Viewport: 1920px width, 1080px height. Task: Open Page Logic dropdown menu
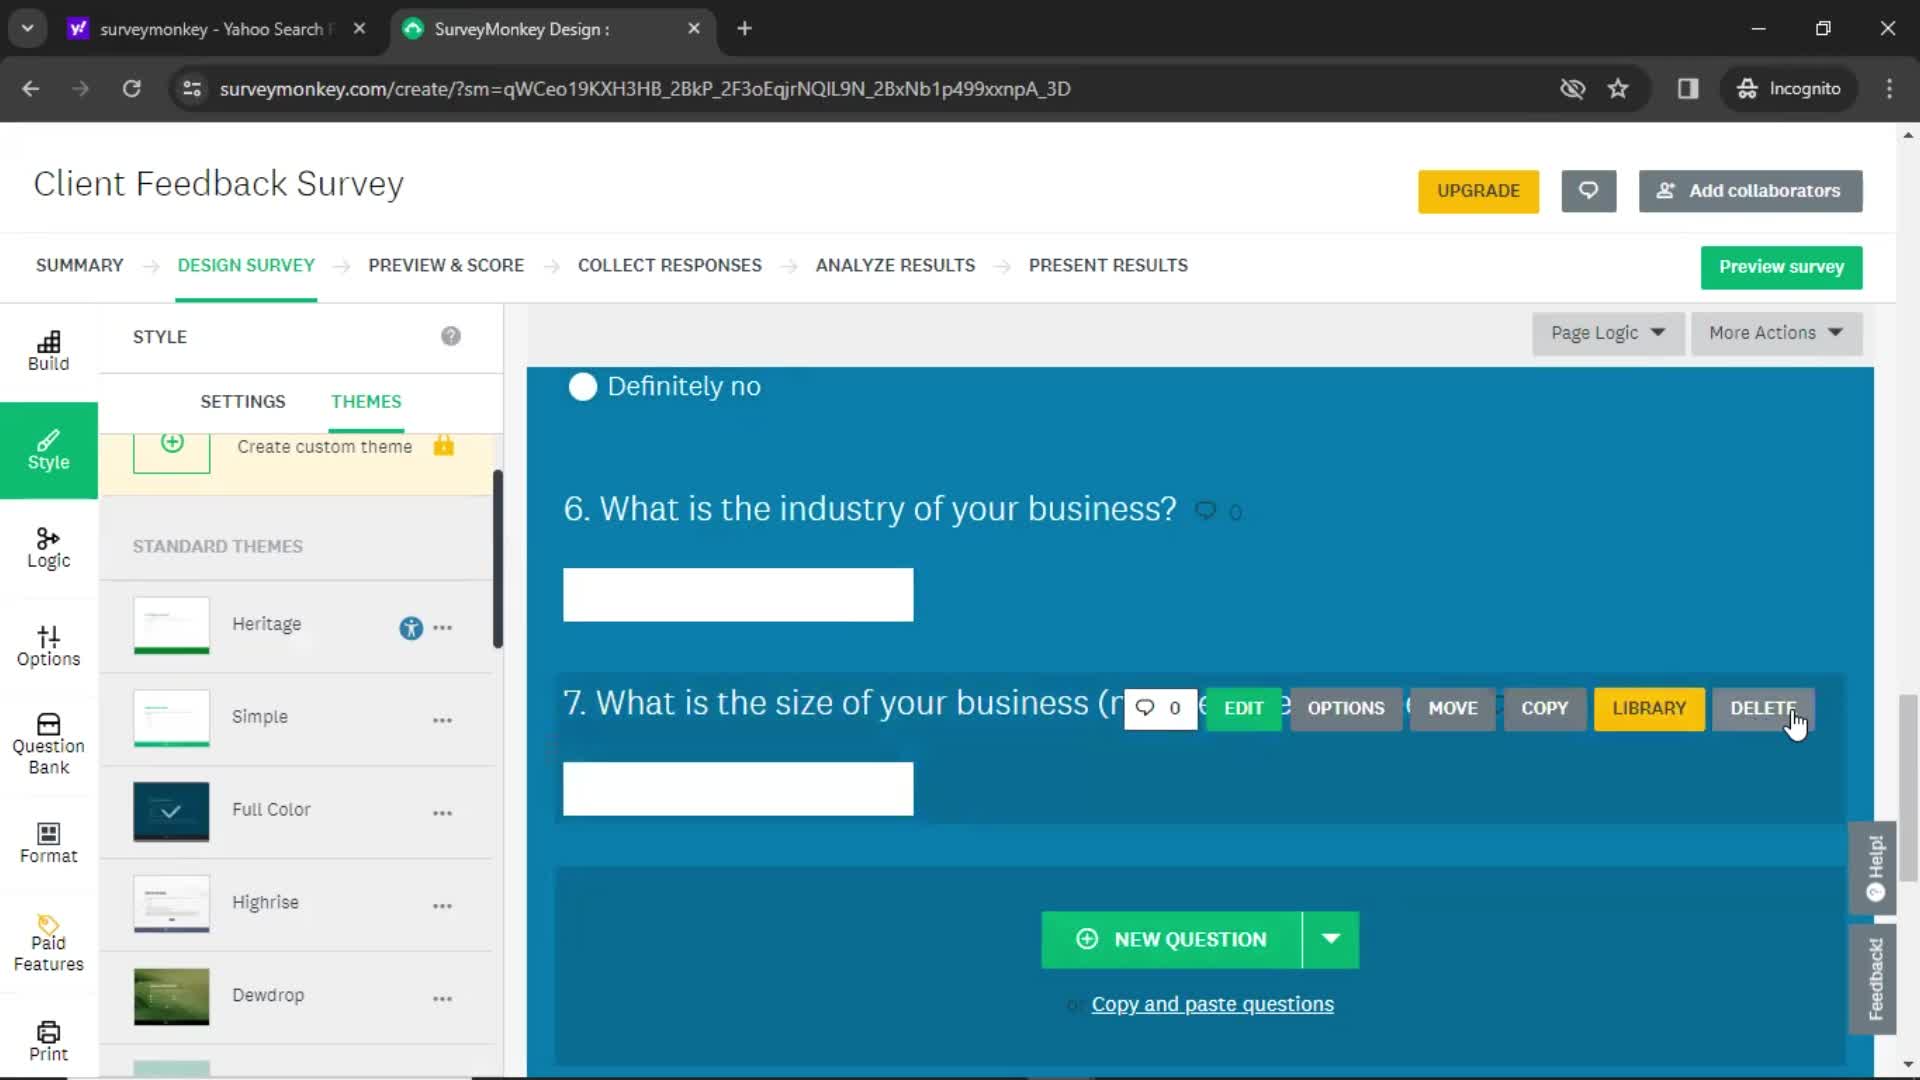tap(1606, 332)
